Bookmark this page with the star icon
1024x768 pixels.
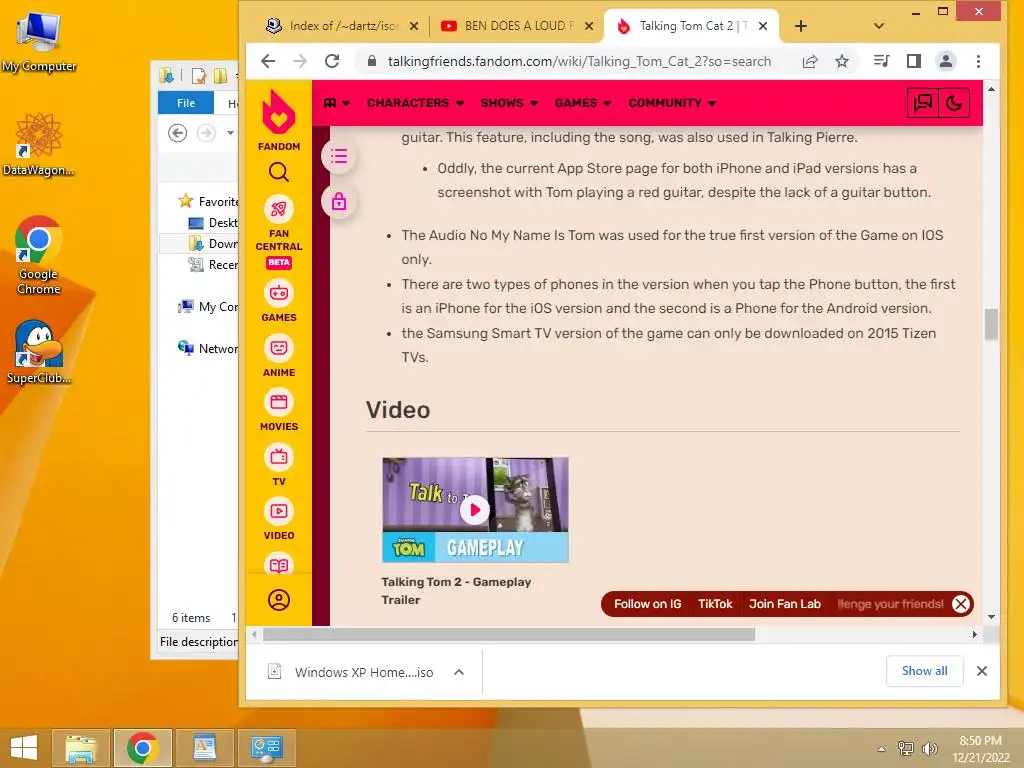coord(842,61)
